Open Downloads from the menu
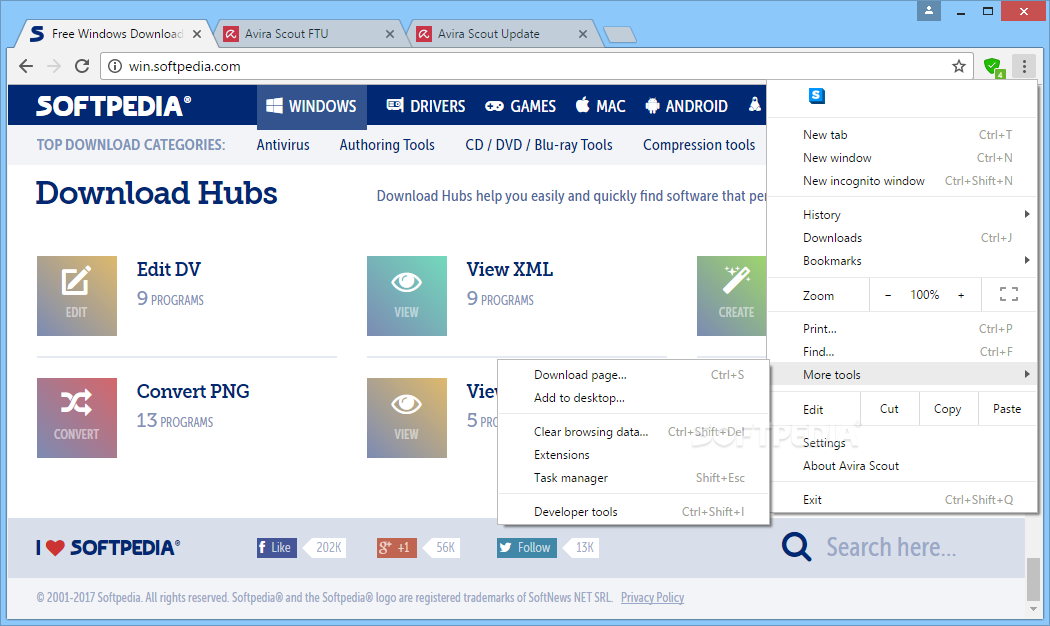The width and height of the screenshot is (1050, 626). [901, 238]
